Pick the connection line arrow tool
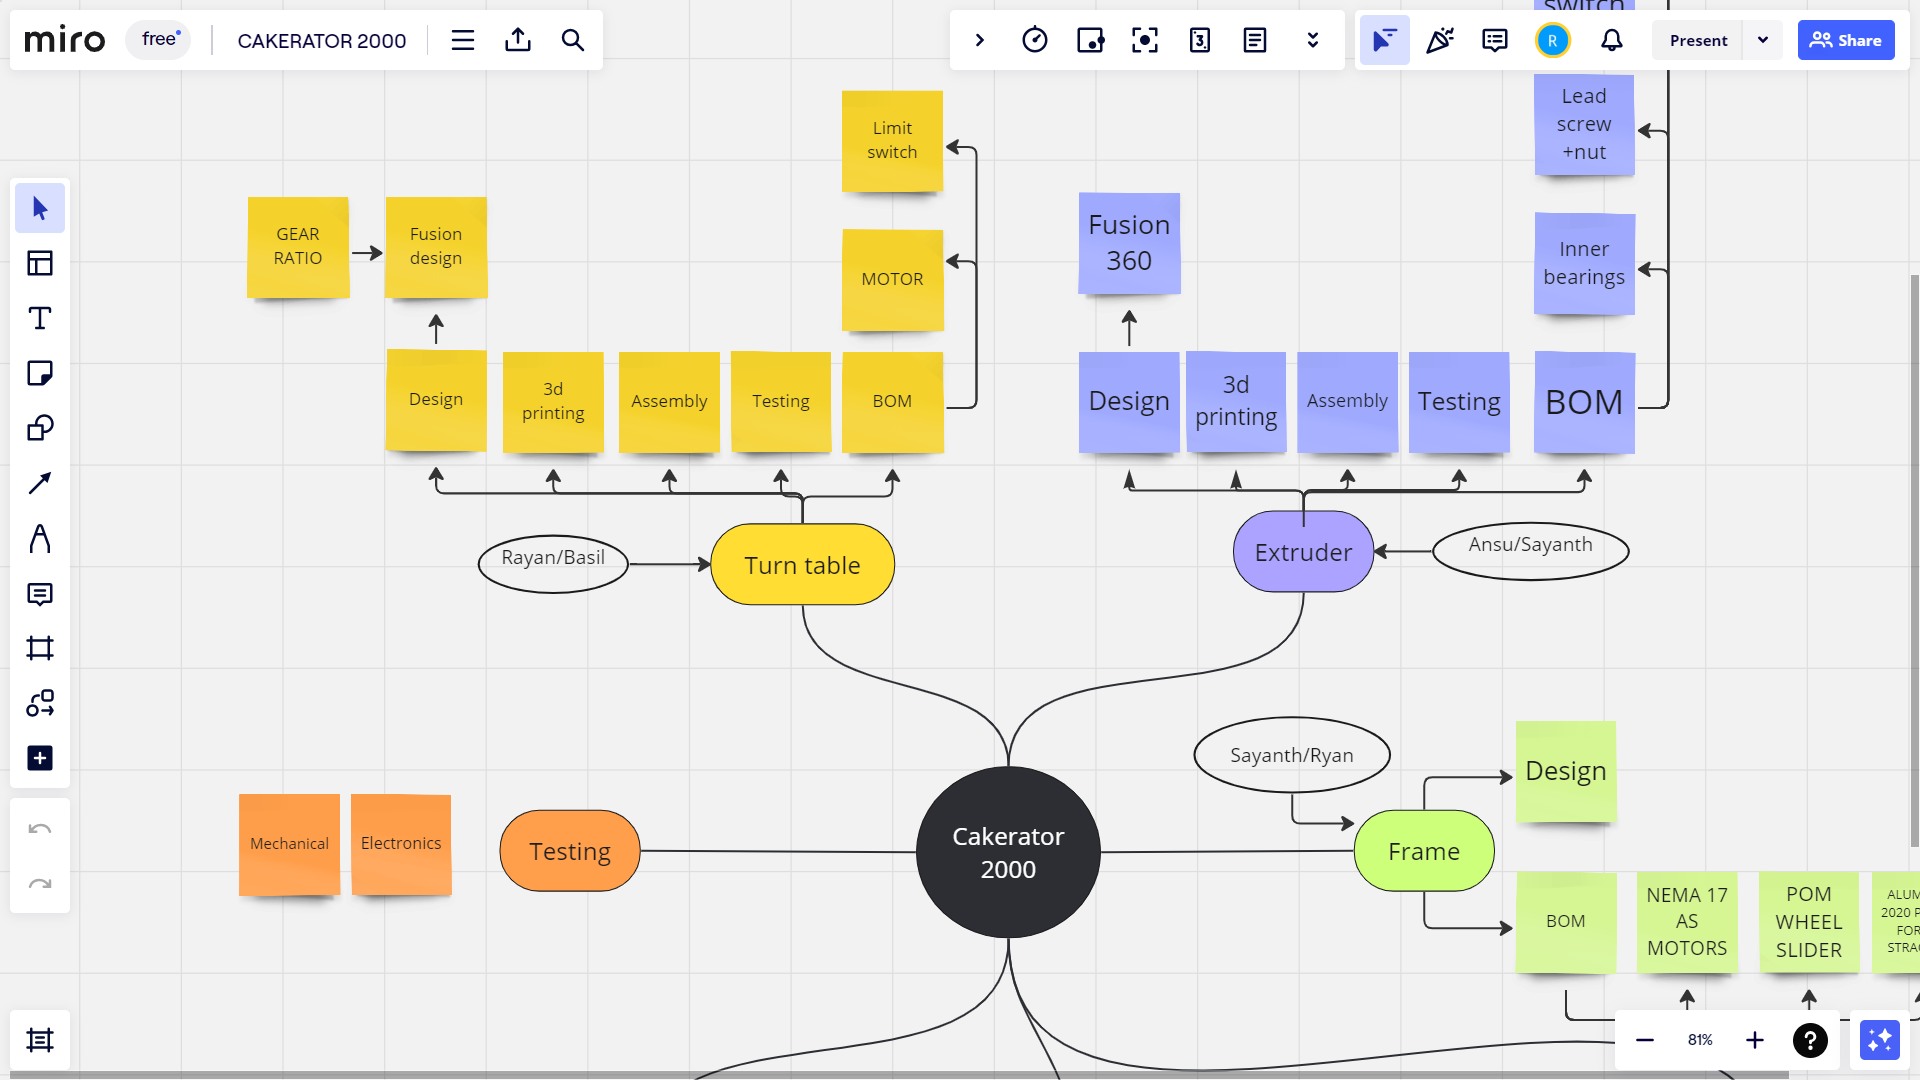Image resolution: width=1920 pixels, height=1080 pixels. point(40,484)
